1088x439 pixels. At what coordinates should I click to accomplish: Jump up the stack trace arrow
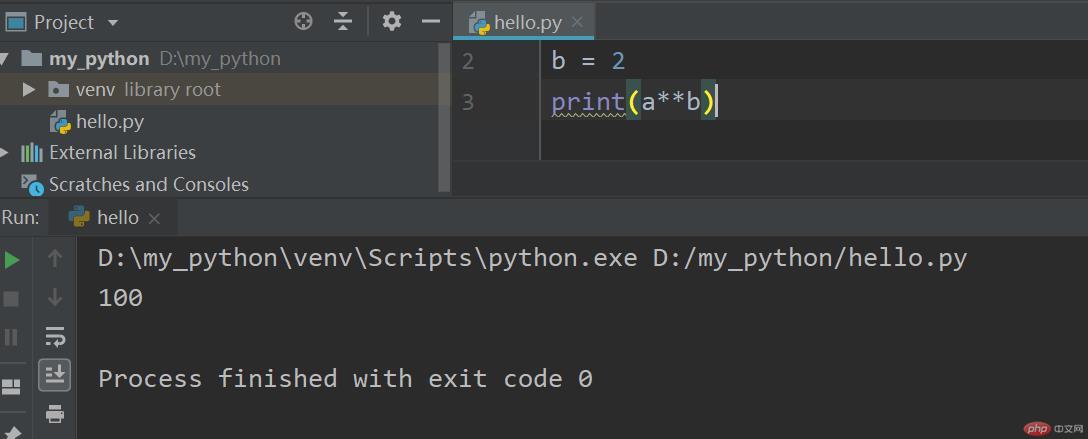point(55,260)
